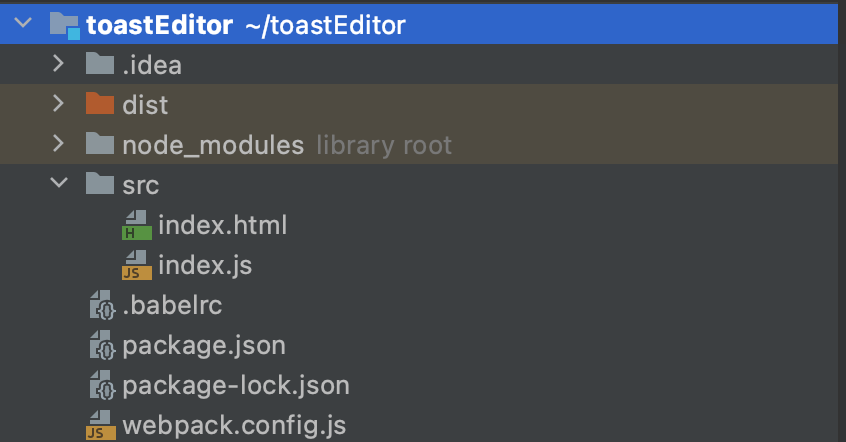
Task: Click the package.json file icon
Action: 102,345
